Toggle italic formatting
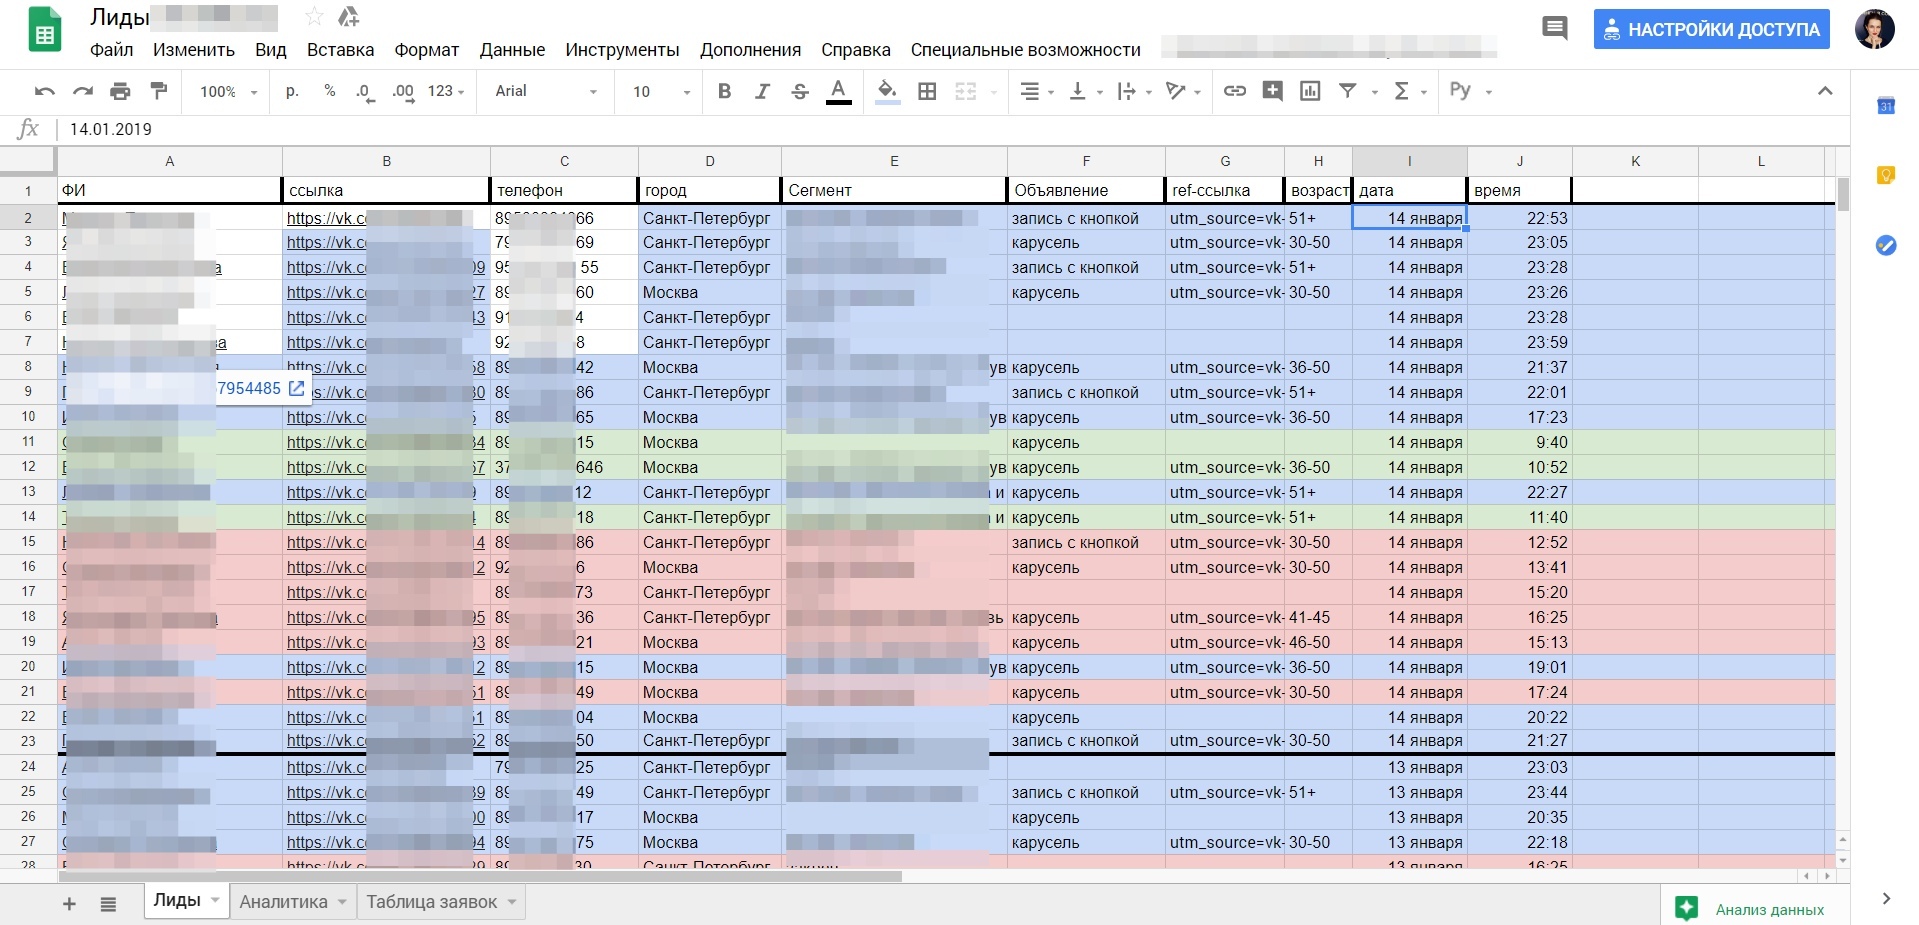 762,91
